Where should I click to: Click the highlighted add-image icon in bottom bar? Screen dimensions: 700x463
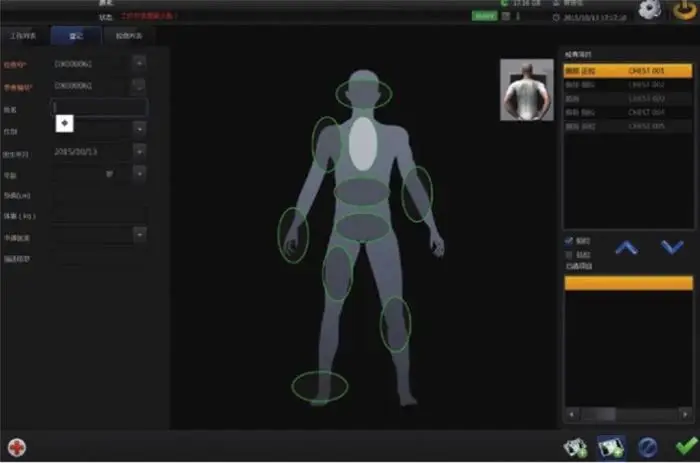click(x=611, y=446)
